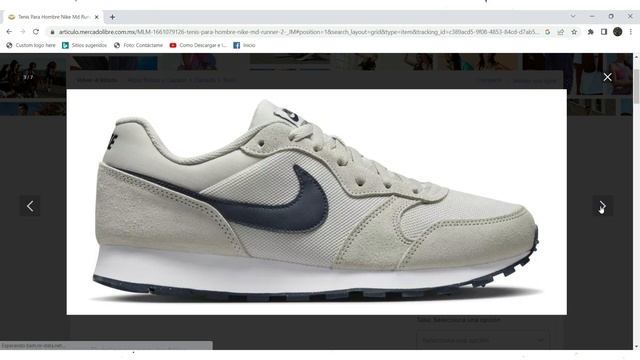Screen dimensions: 640x360
Task: View site lock information icon
Action: 52,32
